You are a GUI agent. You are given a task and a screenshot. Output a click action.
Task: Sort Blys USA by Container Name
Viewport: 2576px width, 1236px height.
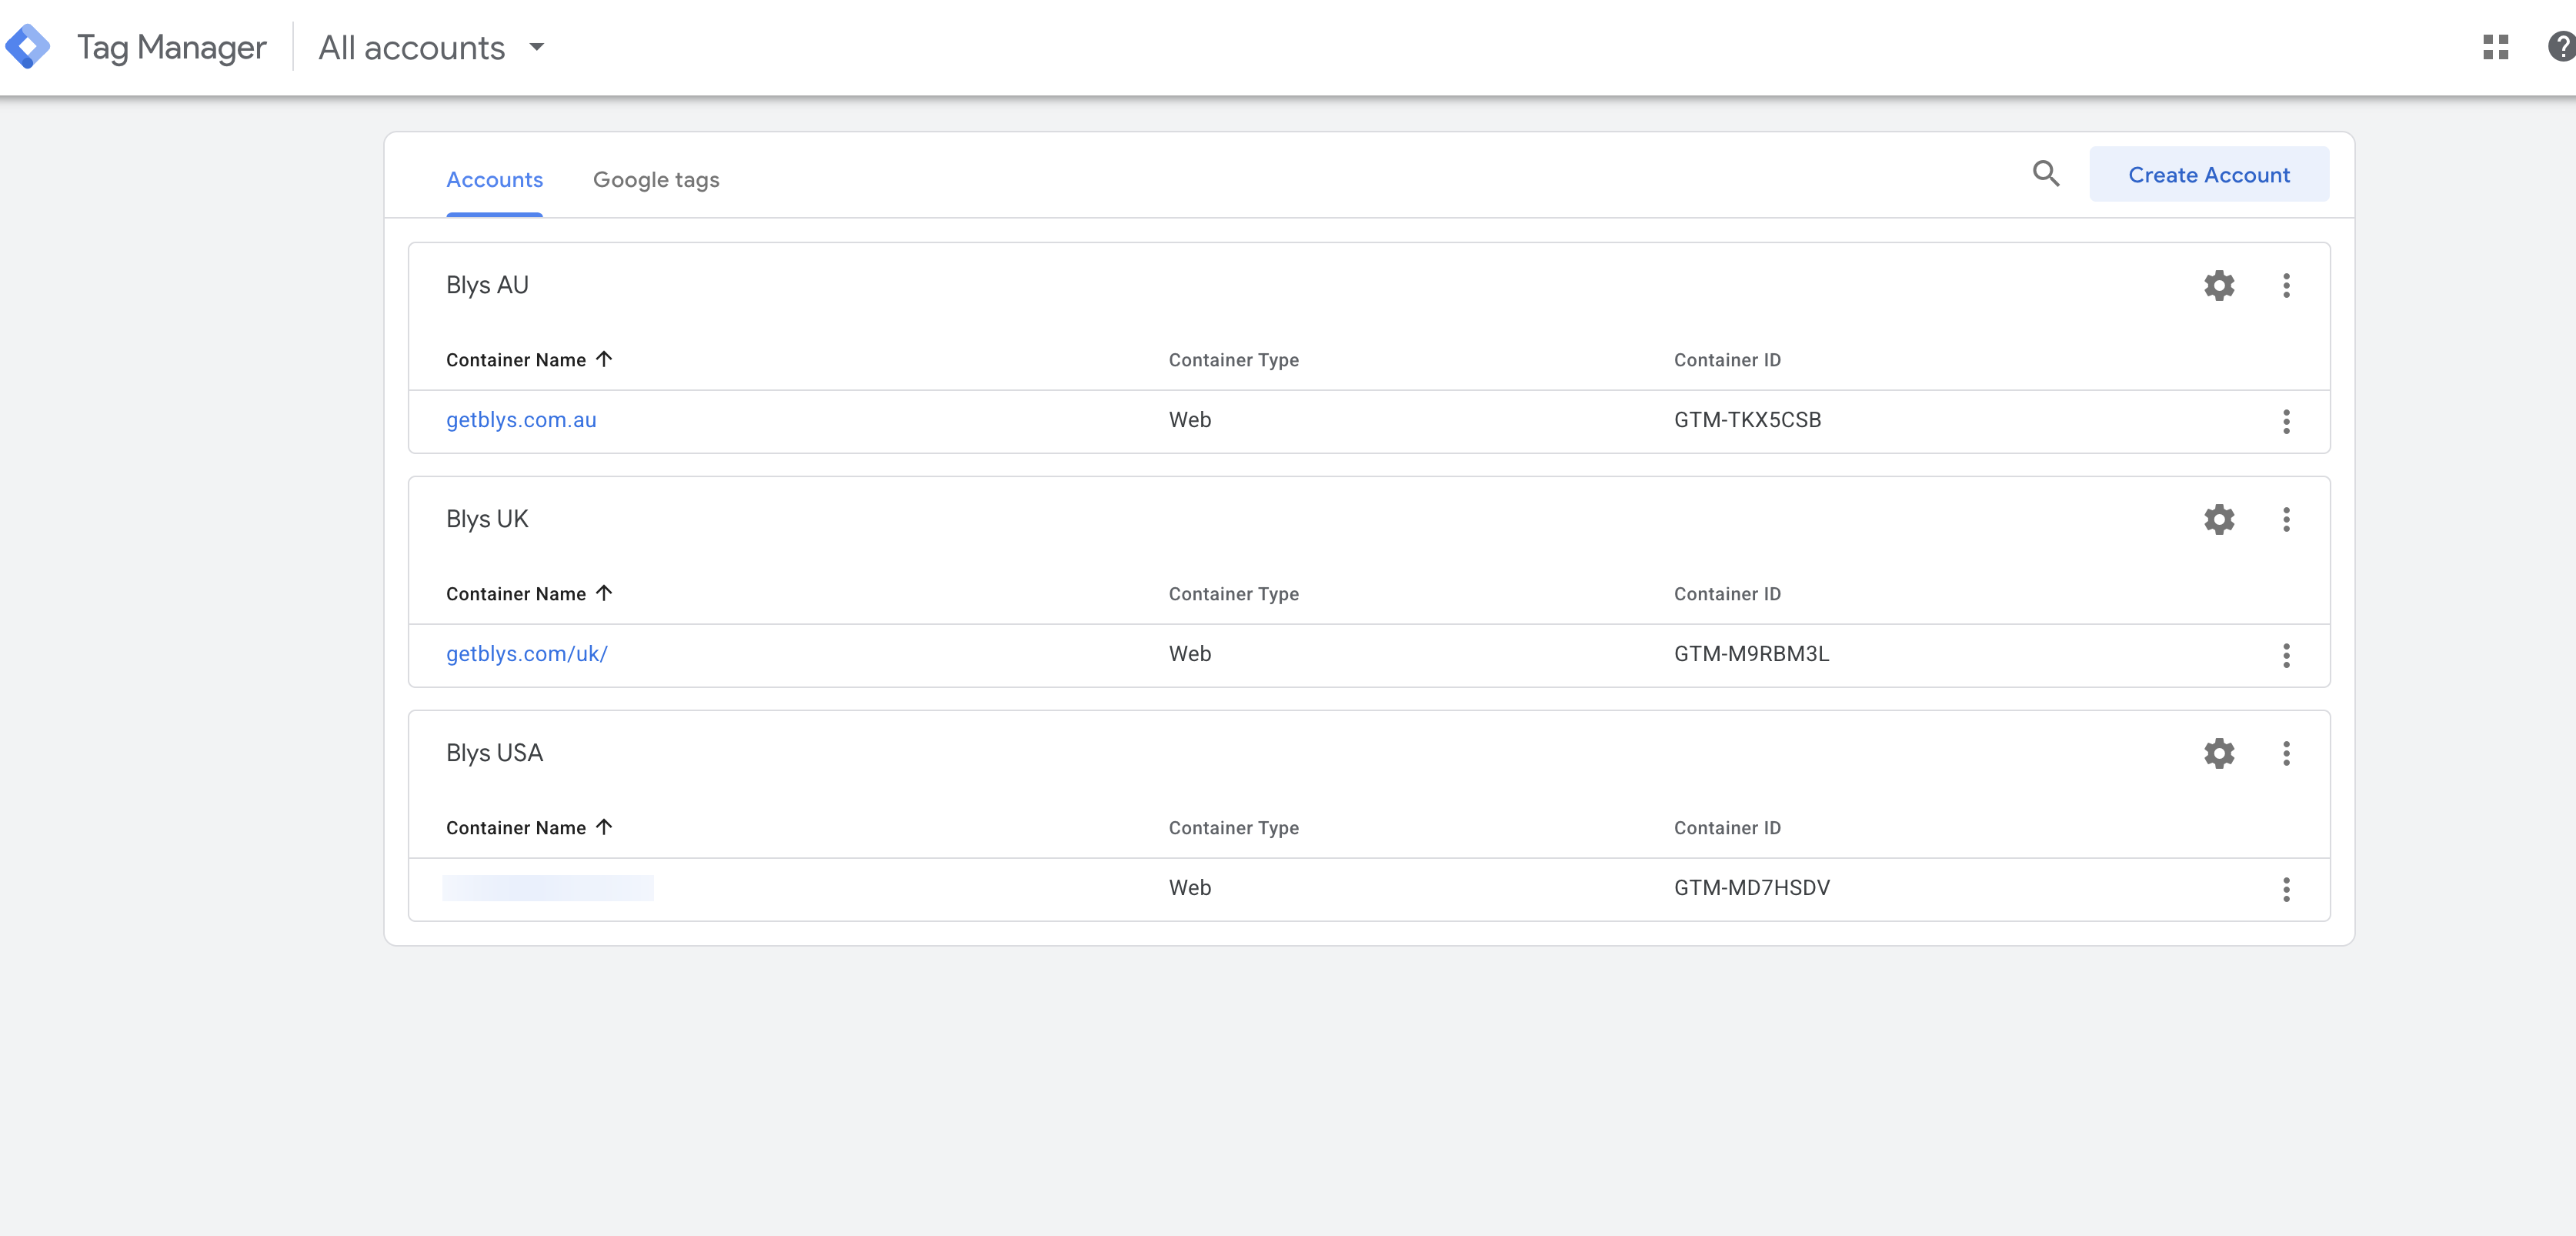[x=529, y=828]
